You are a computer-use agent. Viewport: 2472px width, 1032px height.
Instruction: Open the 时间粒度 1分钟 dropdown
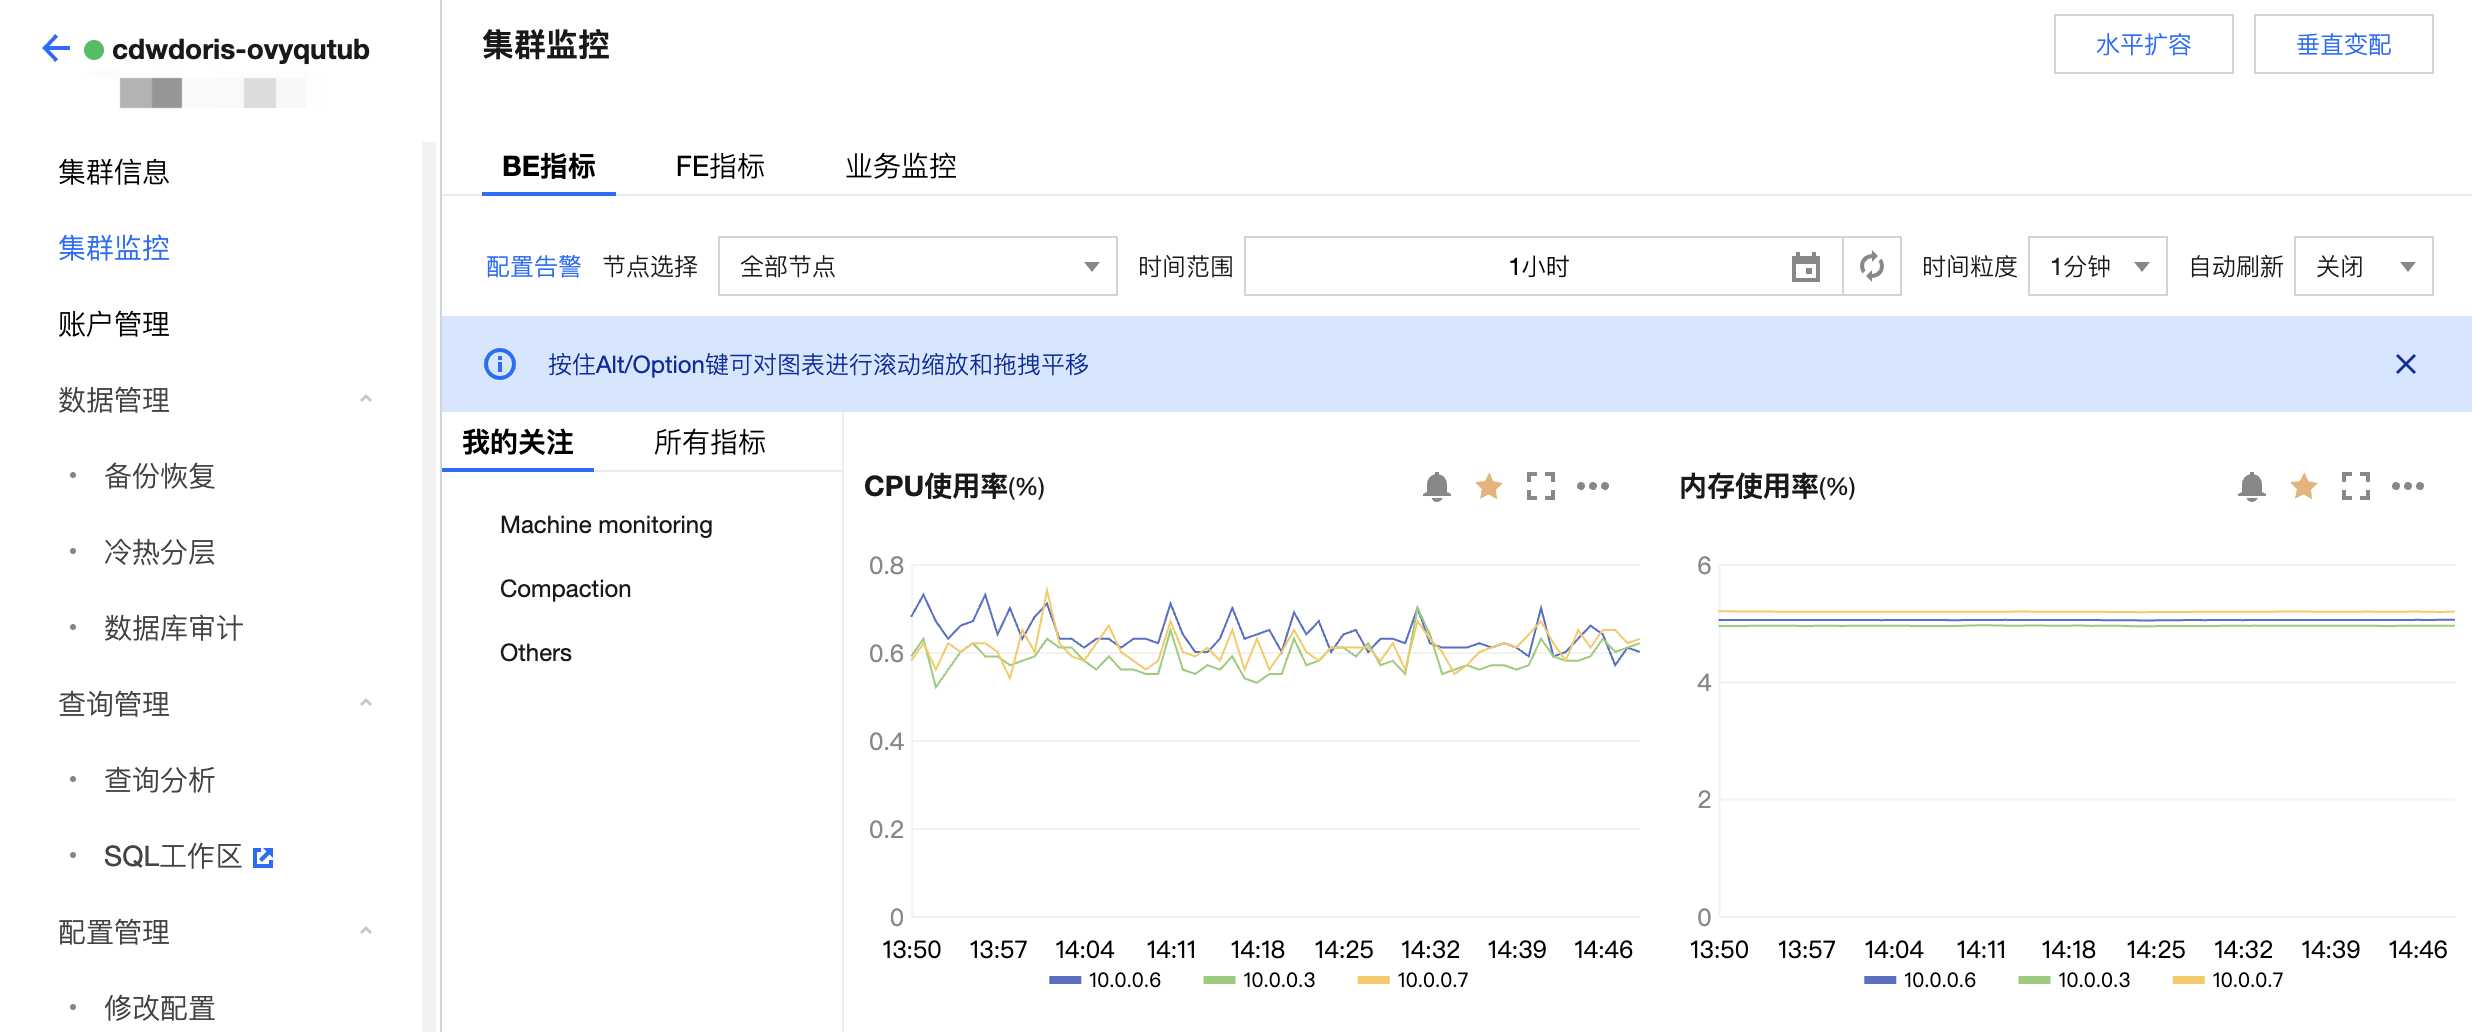click(x=2097, y=267)
